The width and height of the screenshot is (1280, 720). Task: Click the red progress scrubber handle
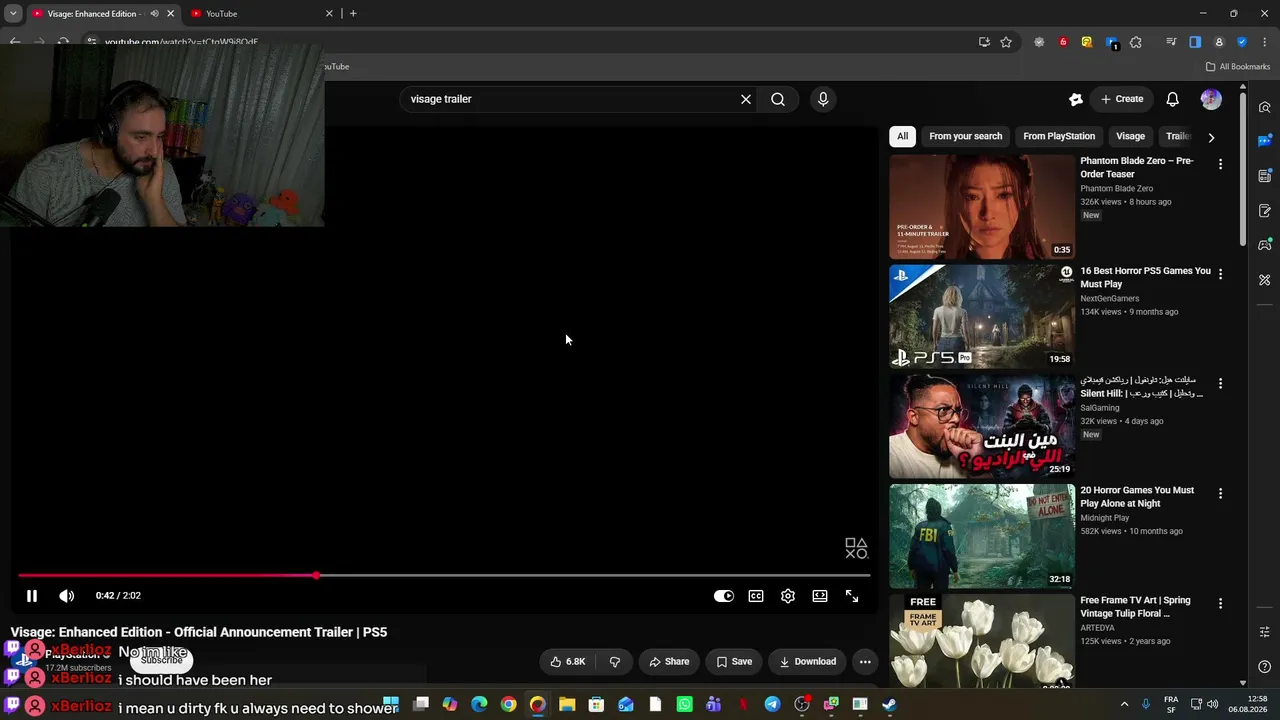click(316, 576)
